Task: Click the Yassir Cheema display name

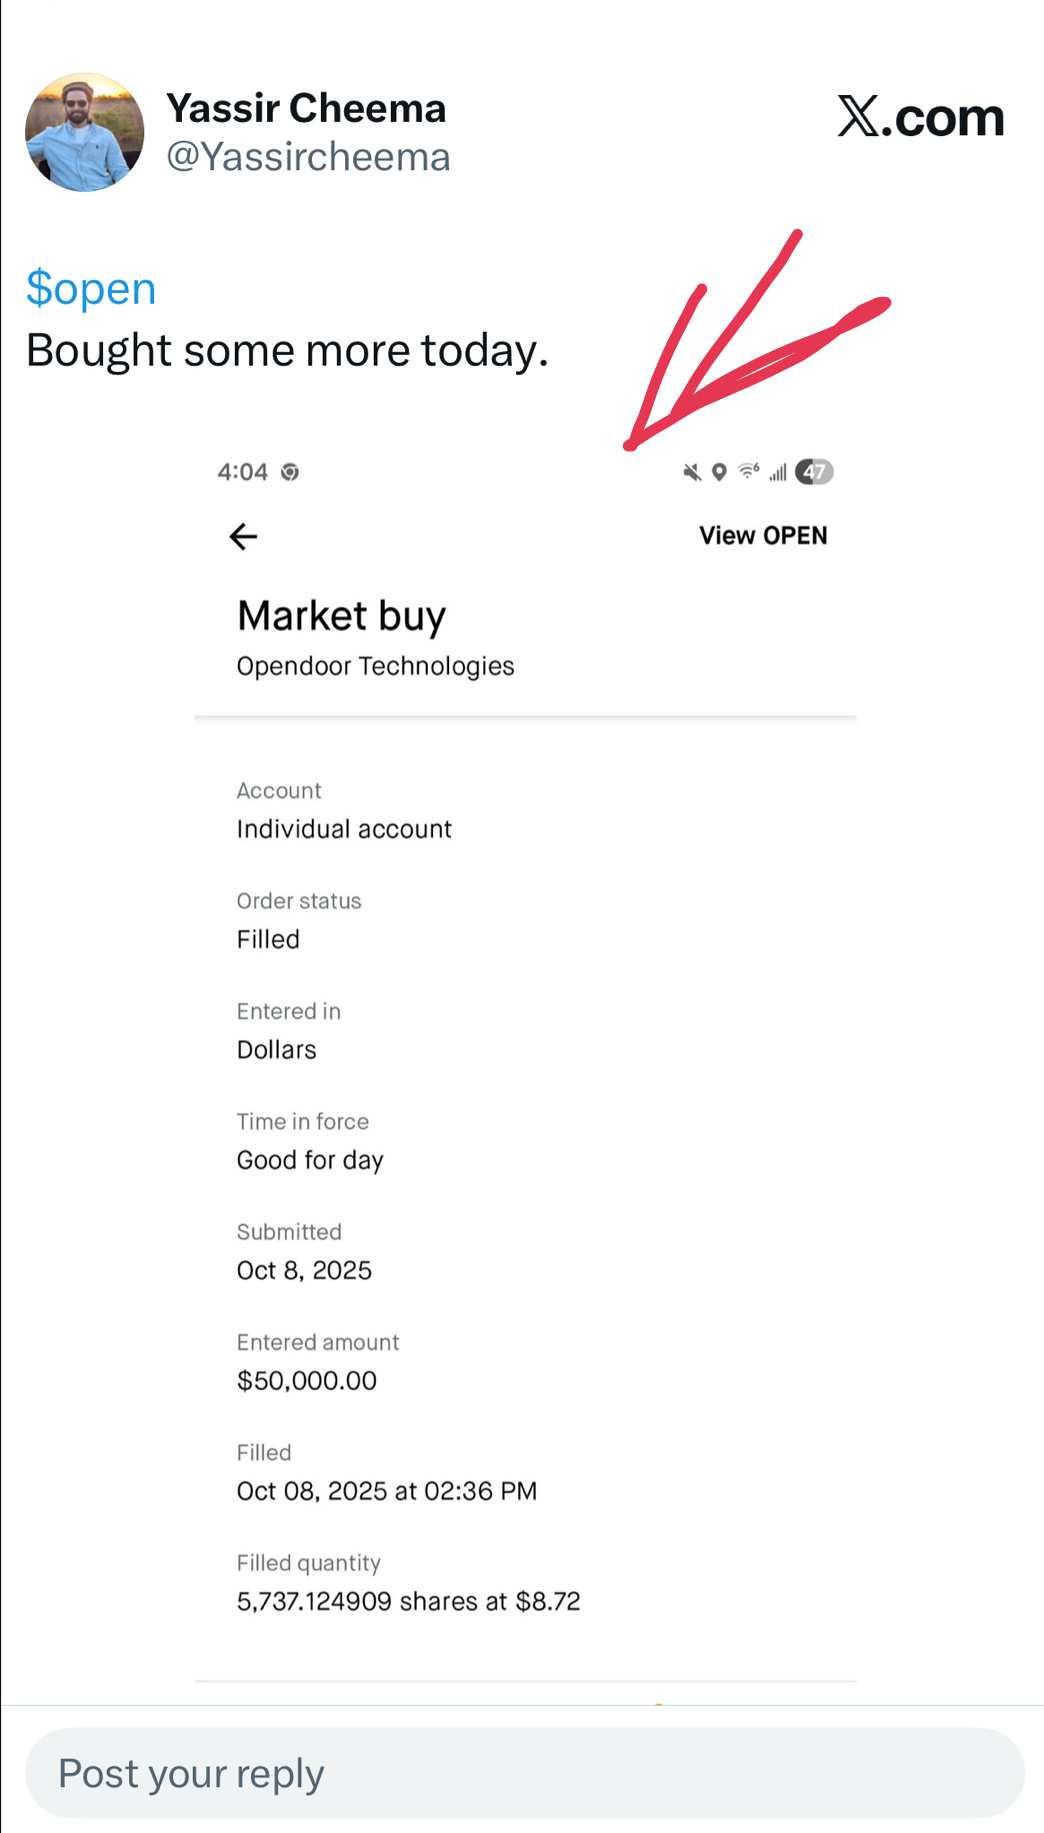Action: (x=306, y=108)
